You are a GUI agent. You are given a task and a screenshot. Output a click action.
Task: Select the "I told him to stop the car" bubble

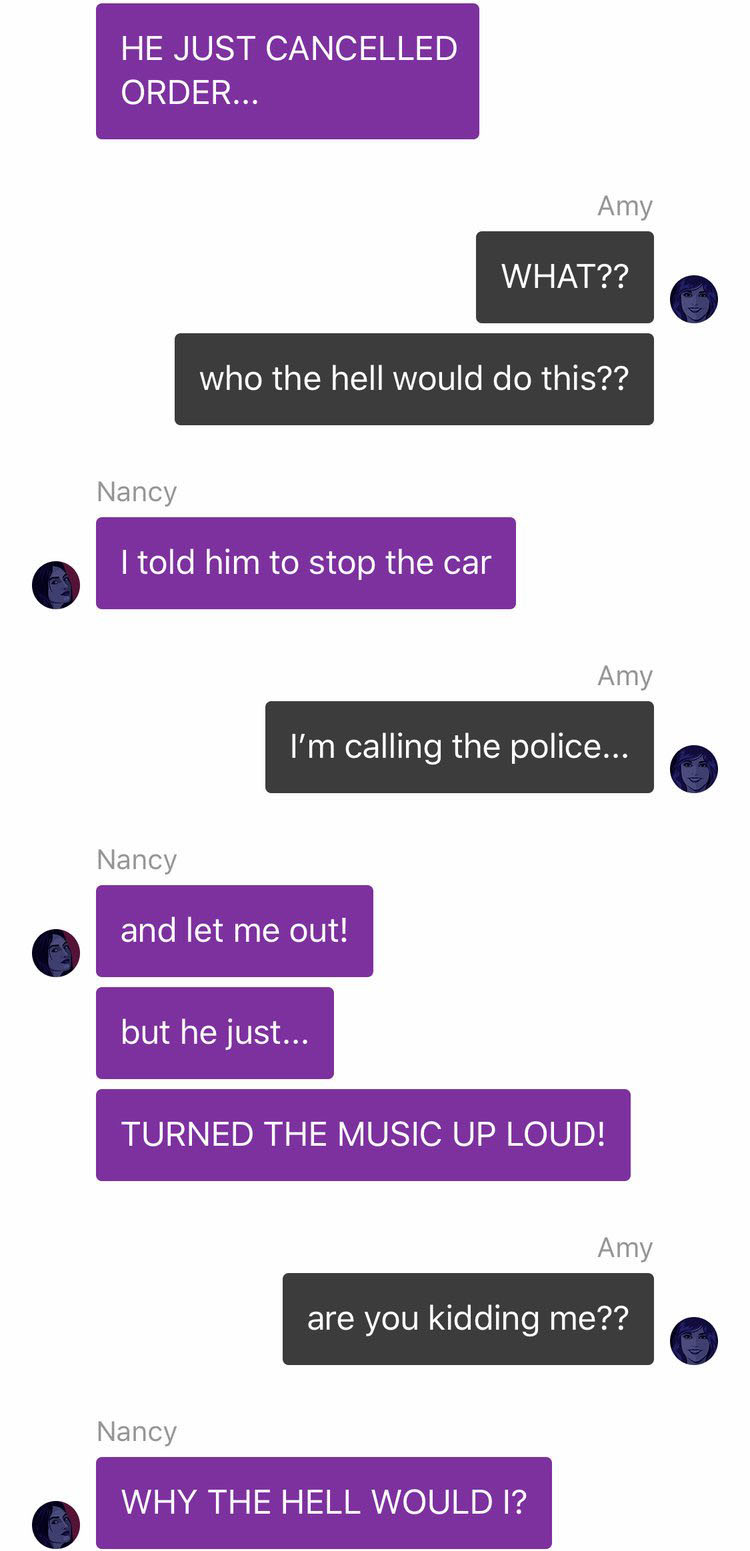click(x=306, y=563)
